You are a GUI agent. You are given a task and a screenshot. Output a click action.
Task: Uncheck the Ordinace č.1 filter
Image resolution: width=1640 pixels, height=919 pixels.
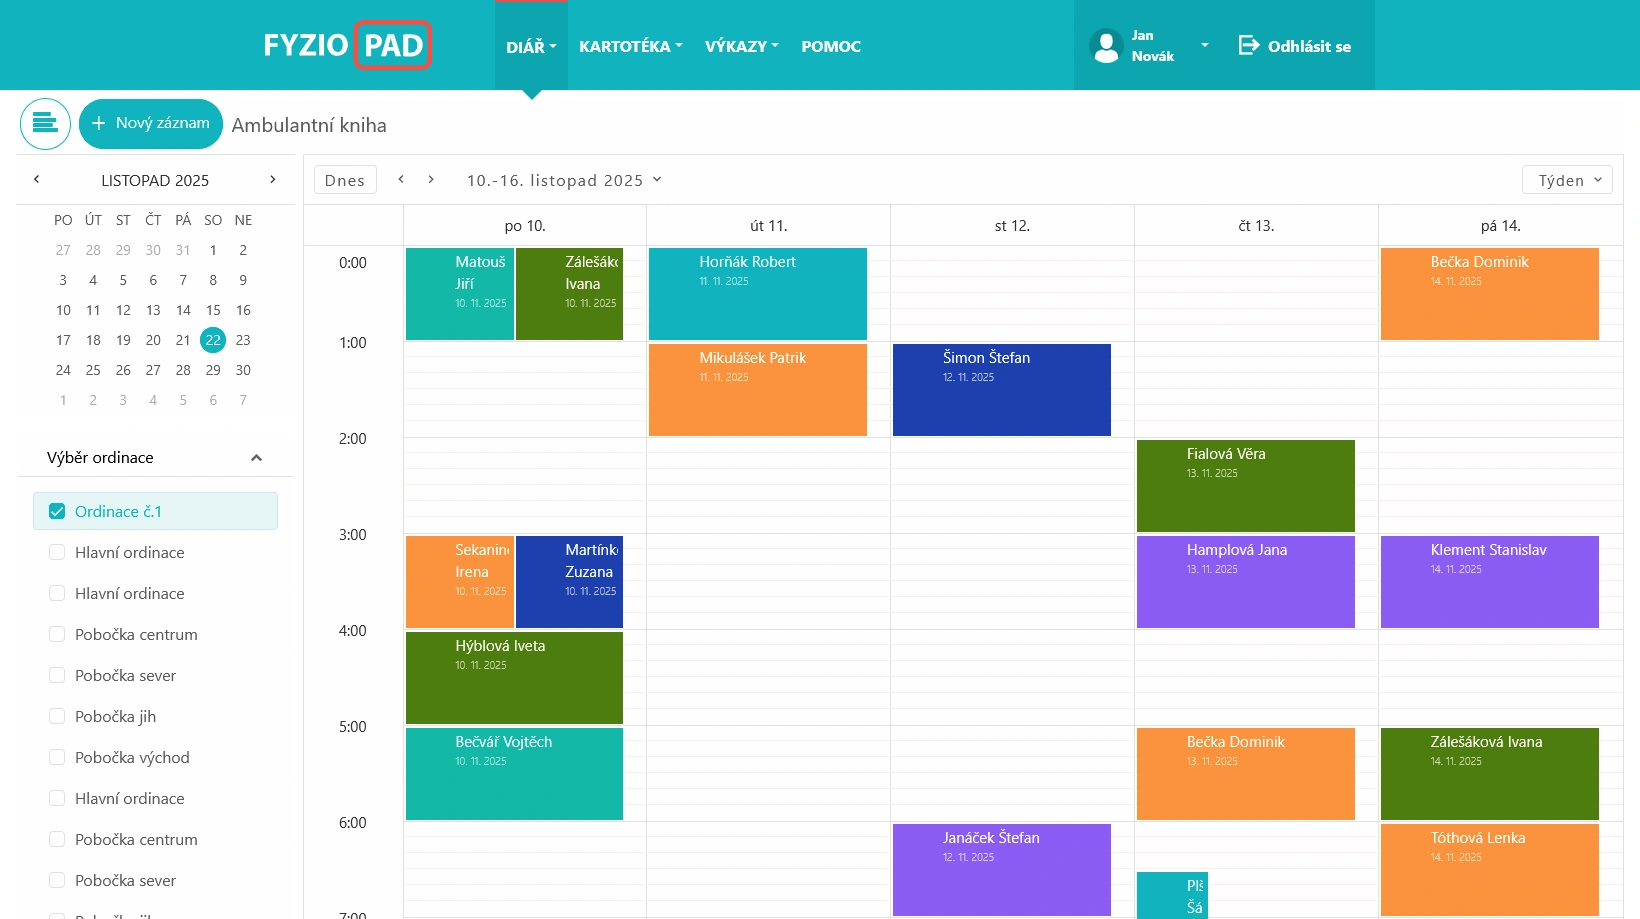click(x=57, y=511)
